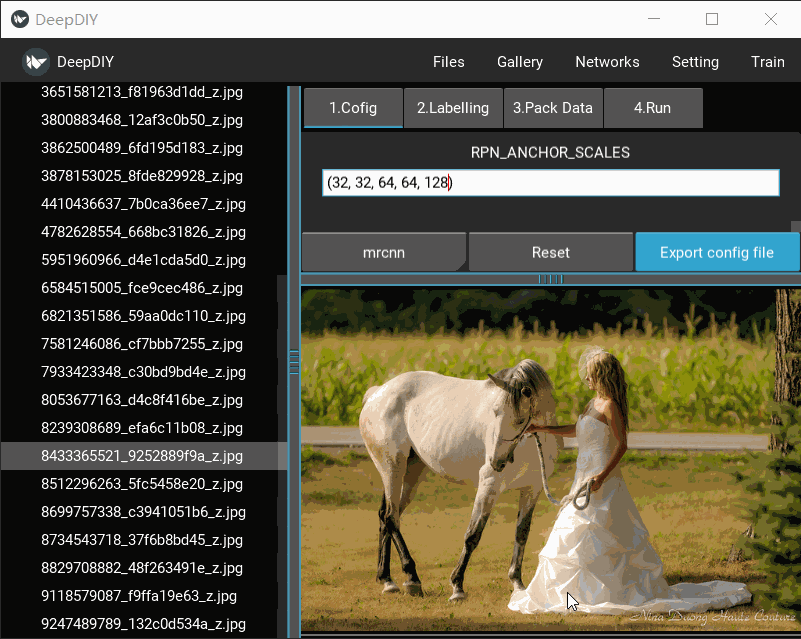
Task: Click the DeepDIY logo icon in the header
Action: point(35,62)
